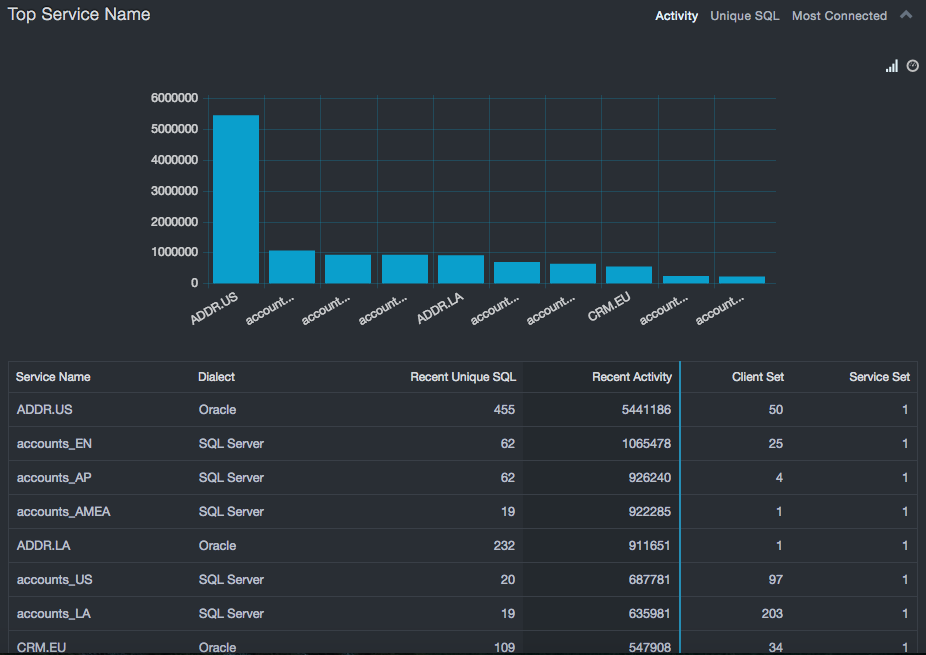926x655 pixels.
Task: Sort table by Dialect column
Action: pyautogui.click(x=217, y=377)
